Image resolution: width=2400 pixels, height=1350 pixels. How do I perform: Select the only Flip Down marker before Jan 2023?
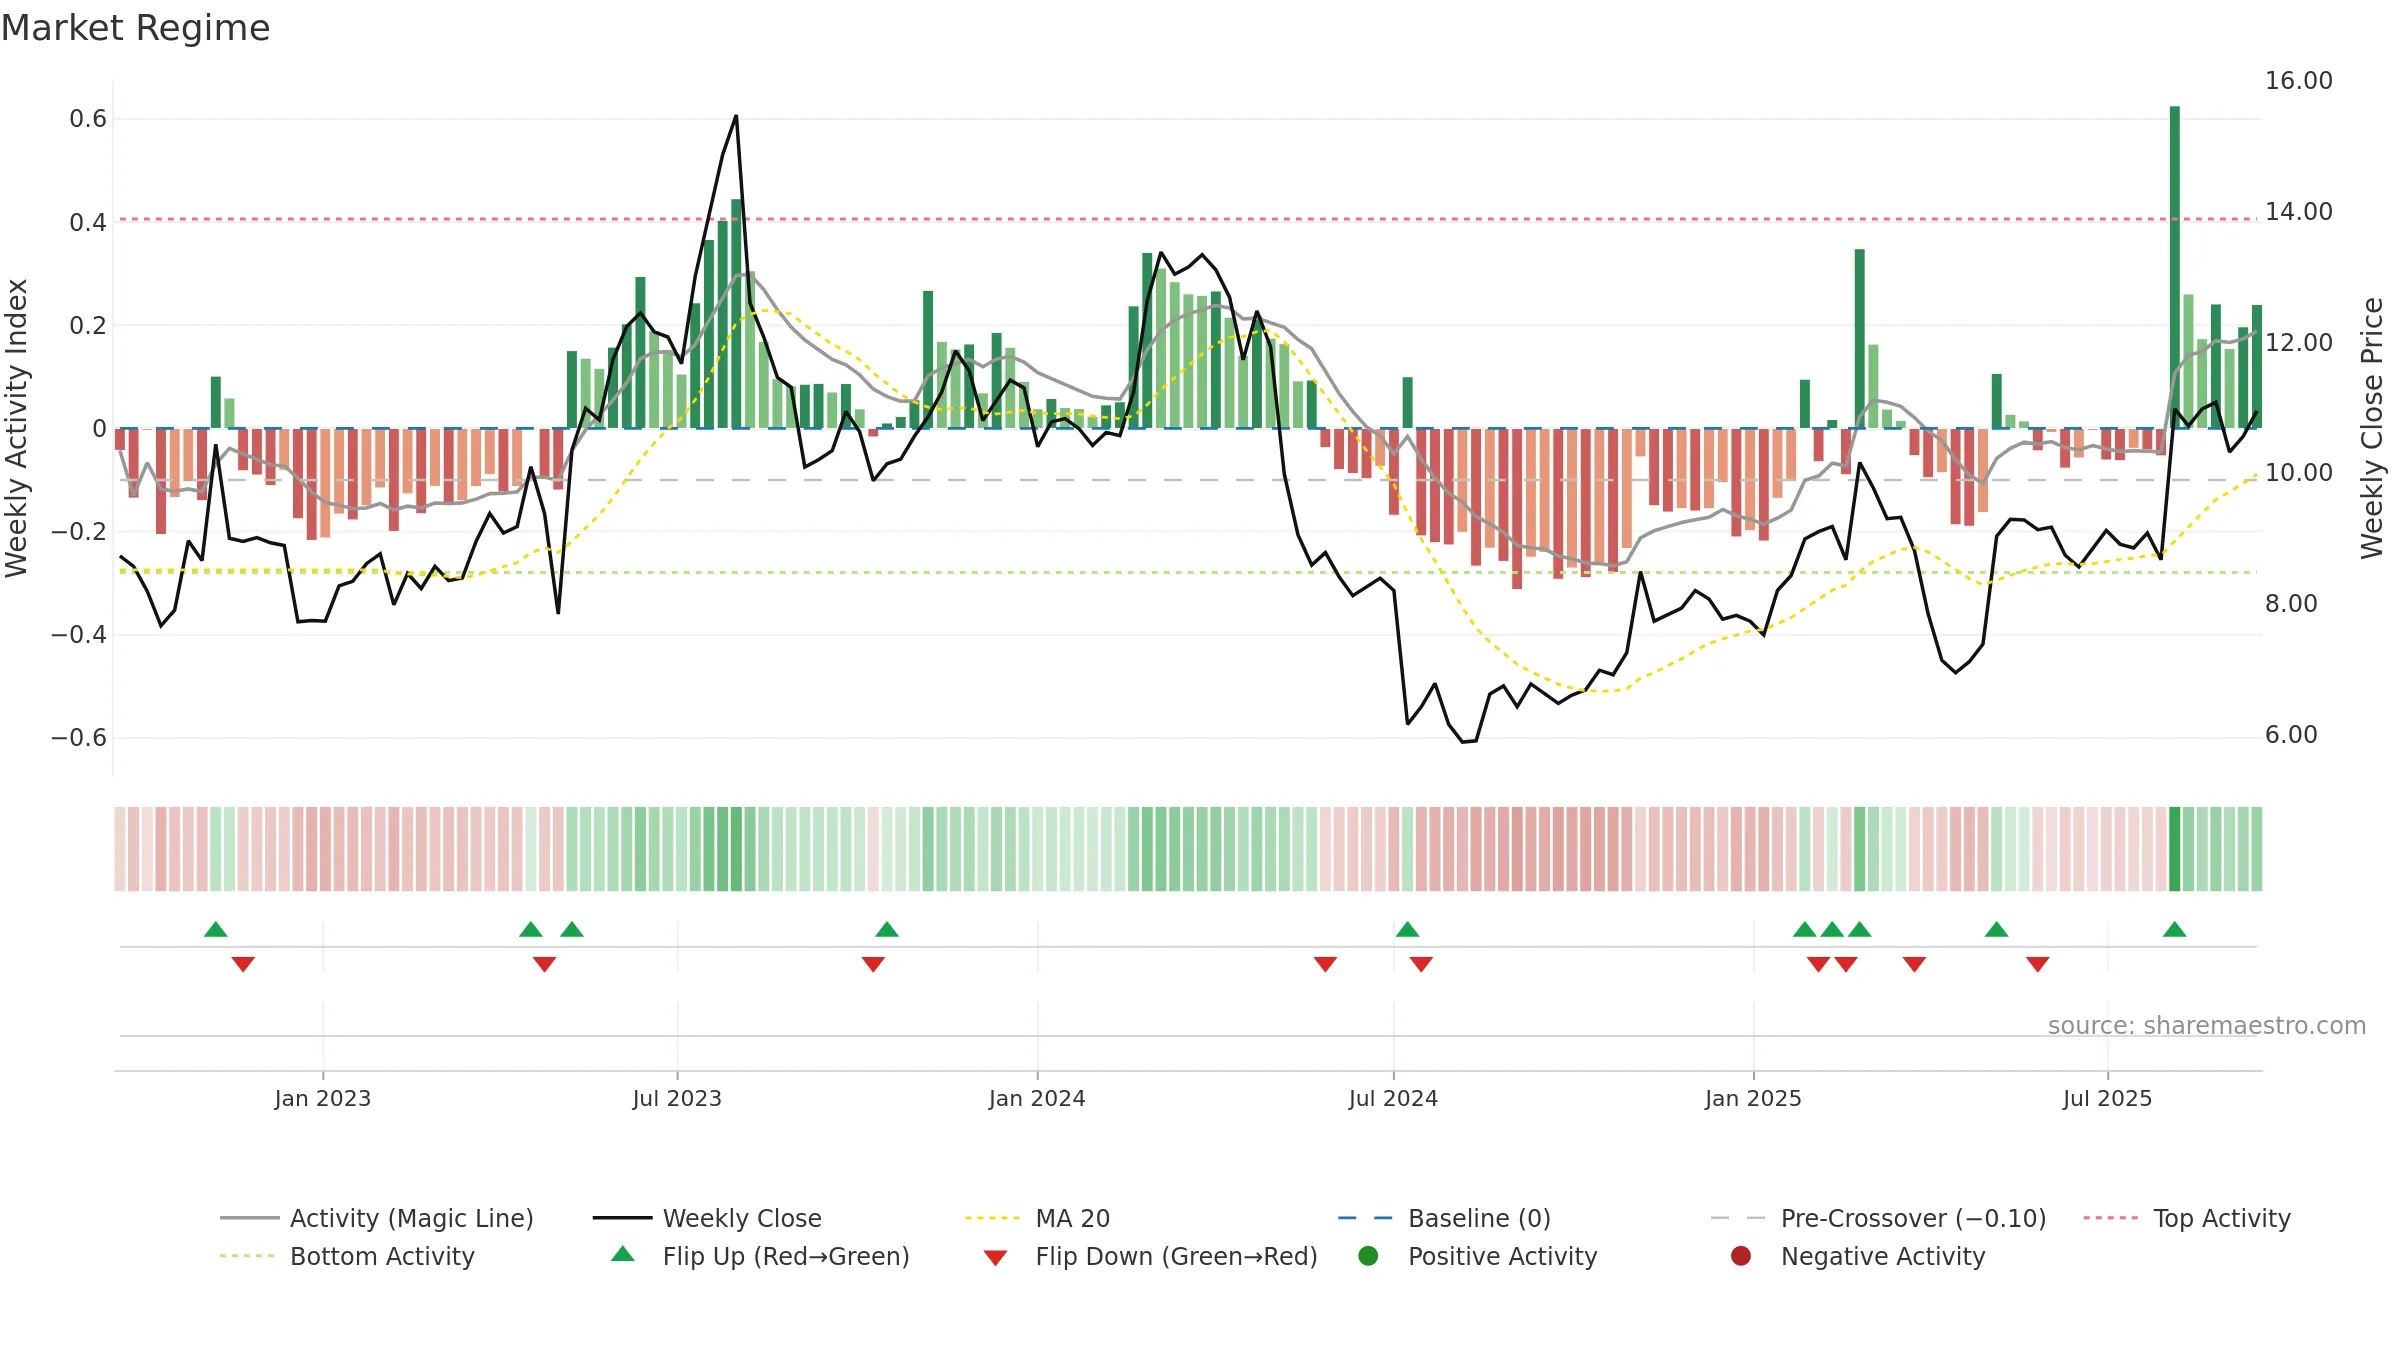coord(243,964)
